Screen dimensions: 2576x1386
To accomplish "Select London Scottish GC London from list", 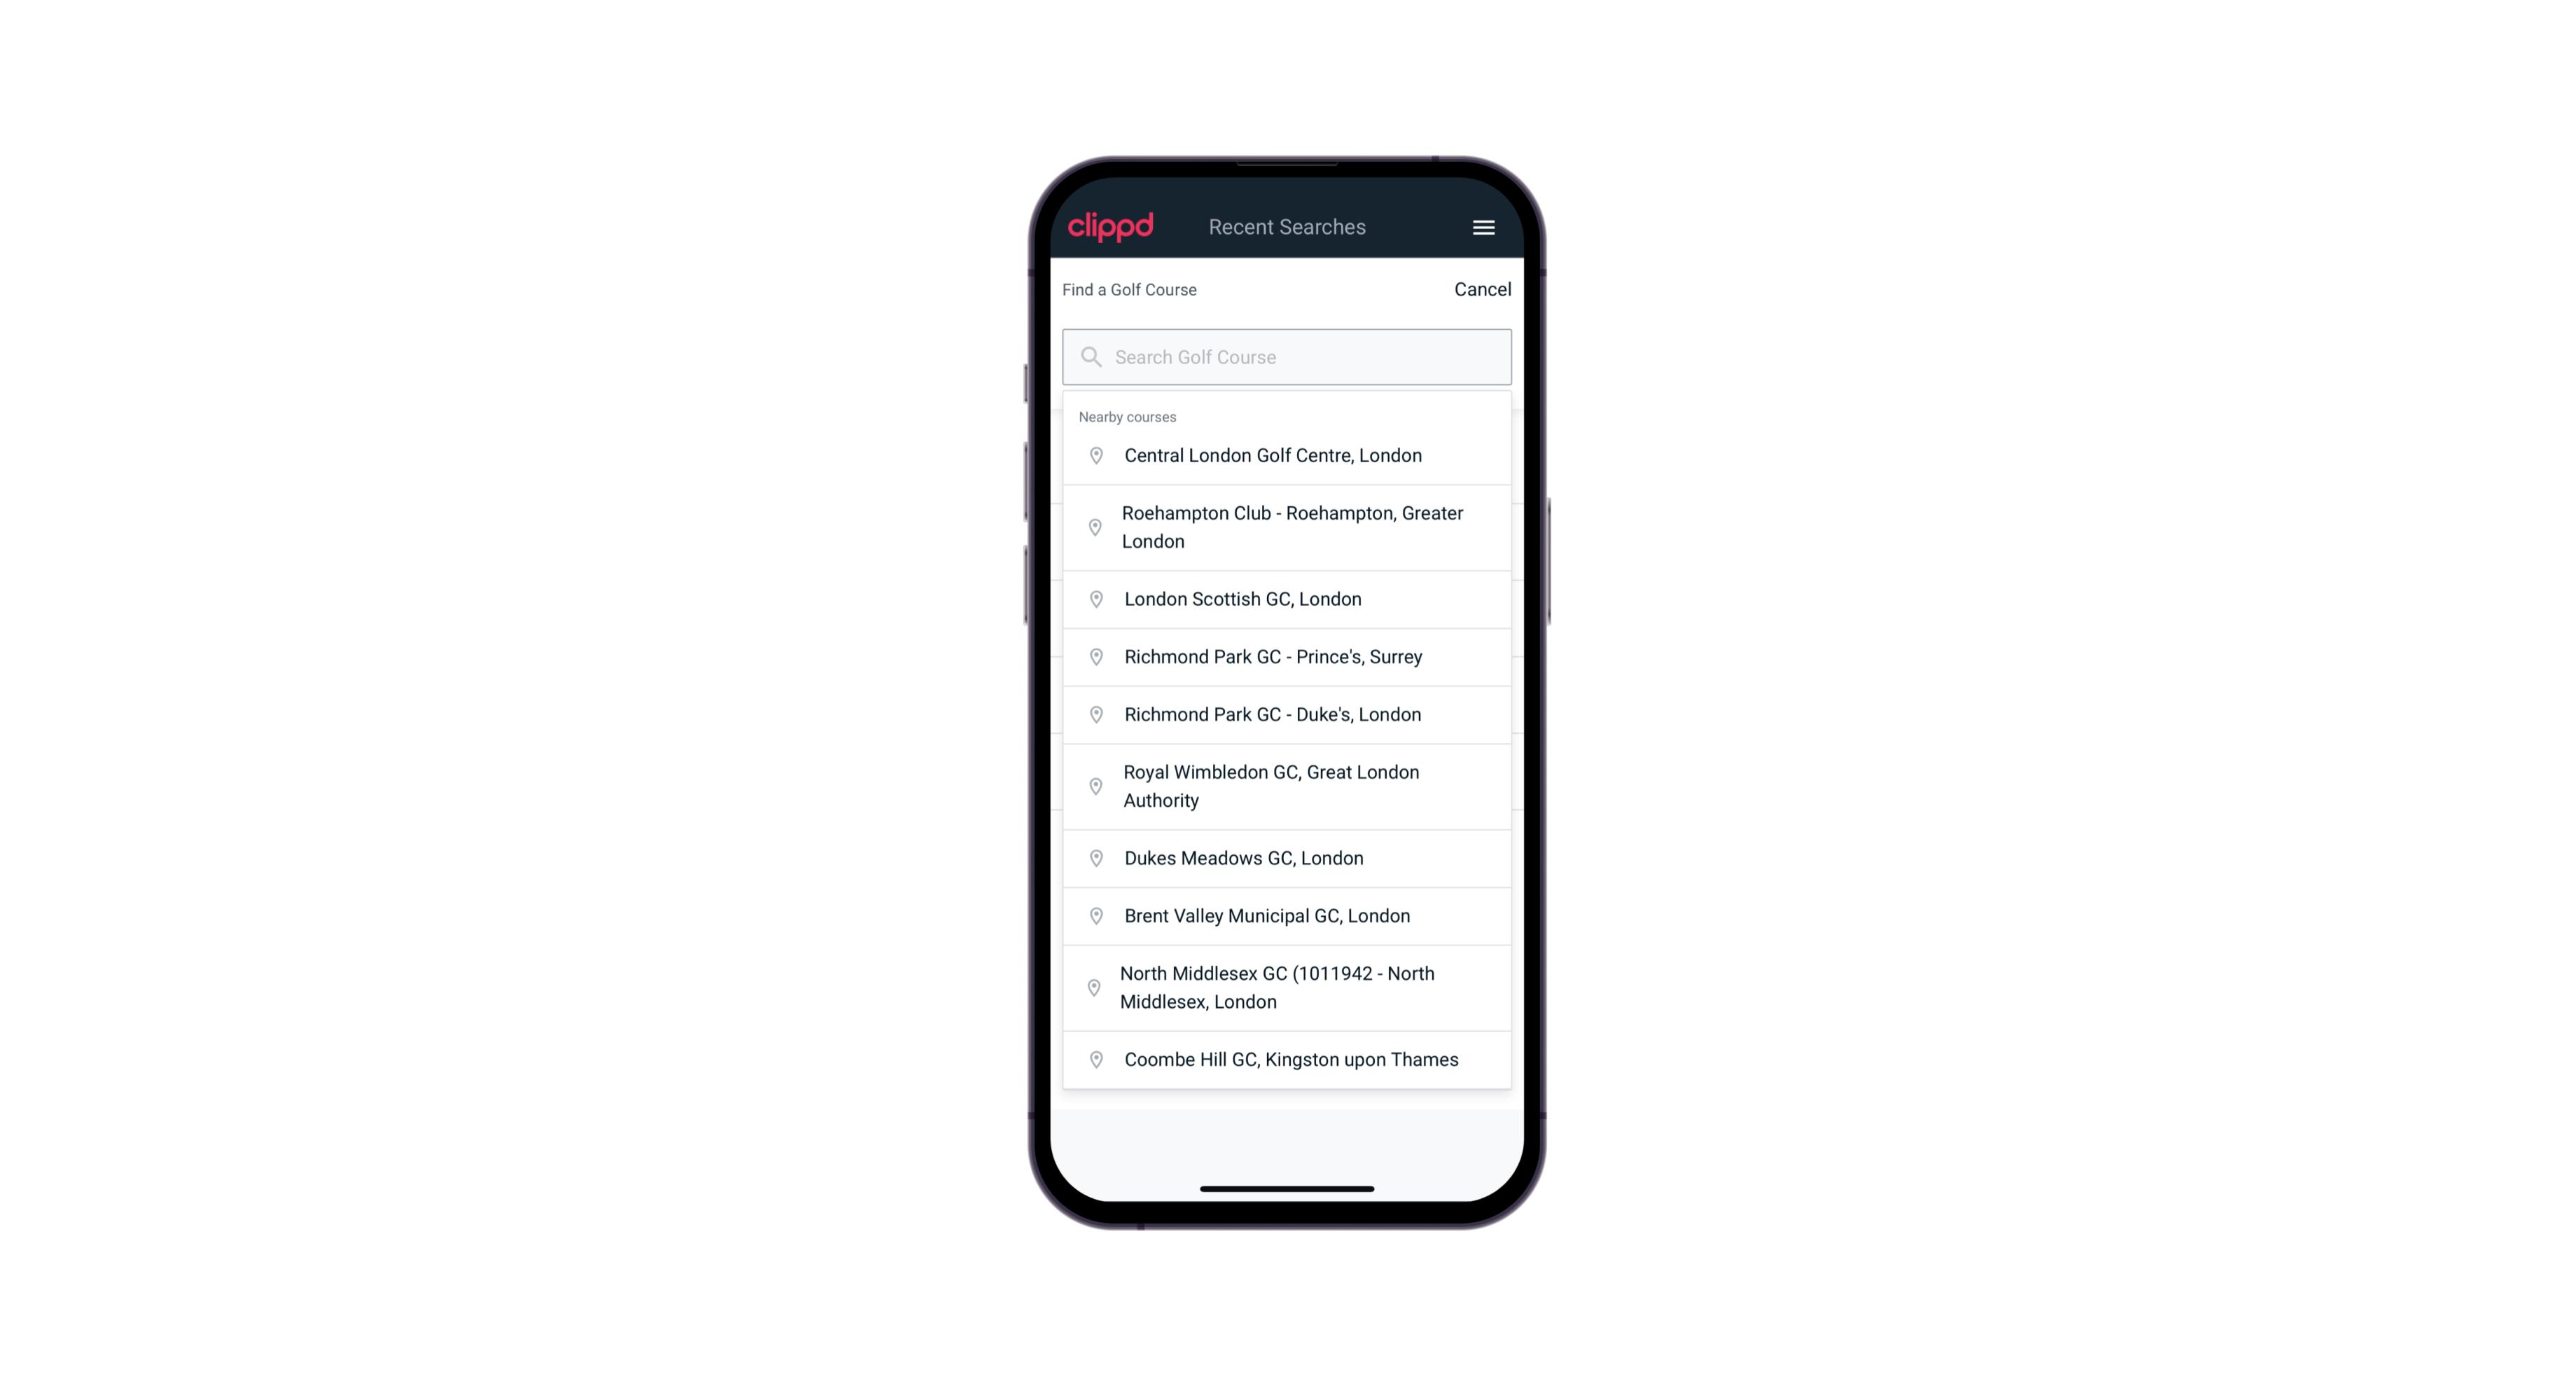I will 1288,597.
